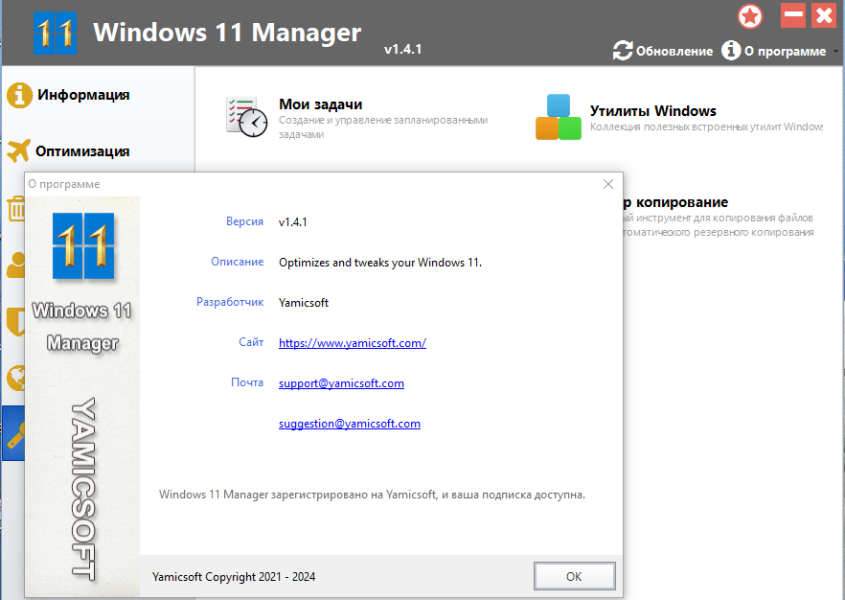Close the Windows 11 Manager main window
This screenshot has width=845, height=600.
tap(824, 16)
